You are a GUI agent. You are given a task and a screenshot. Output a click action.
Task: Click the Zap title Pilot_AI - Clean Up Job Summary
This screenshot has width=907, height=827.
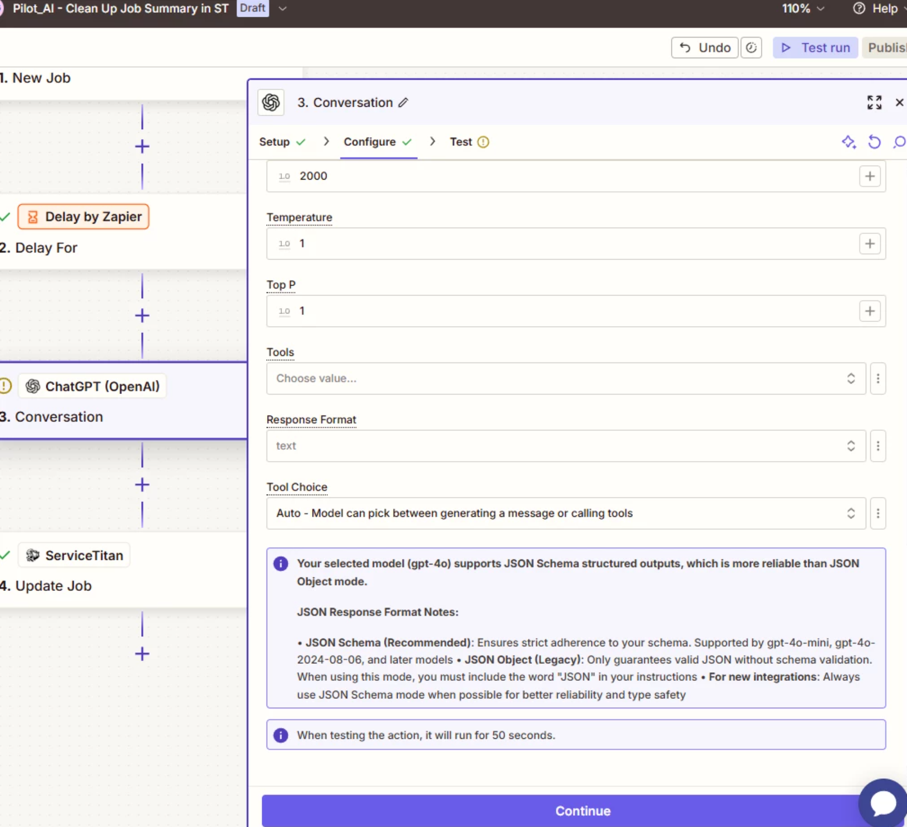pos(120,9)
